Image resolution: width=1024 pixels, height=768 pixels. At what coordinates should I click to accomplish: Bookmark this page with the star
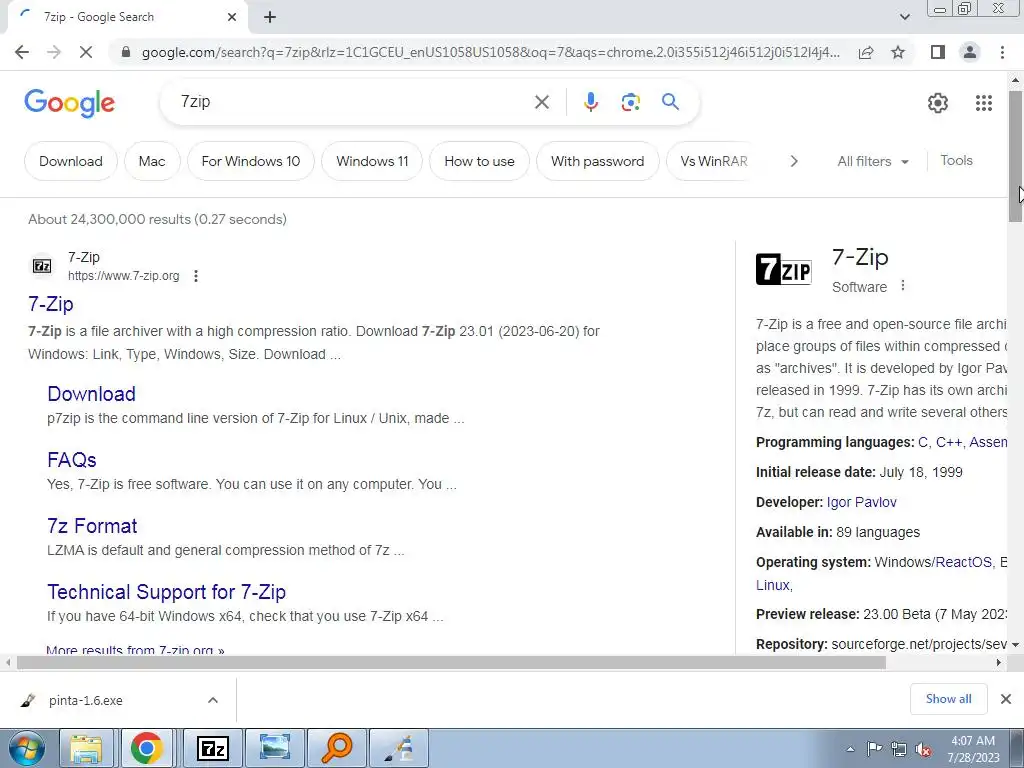coord(898,52)
